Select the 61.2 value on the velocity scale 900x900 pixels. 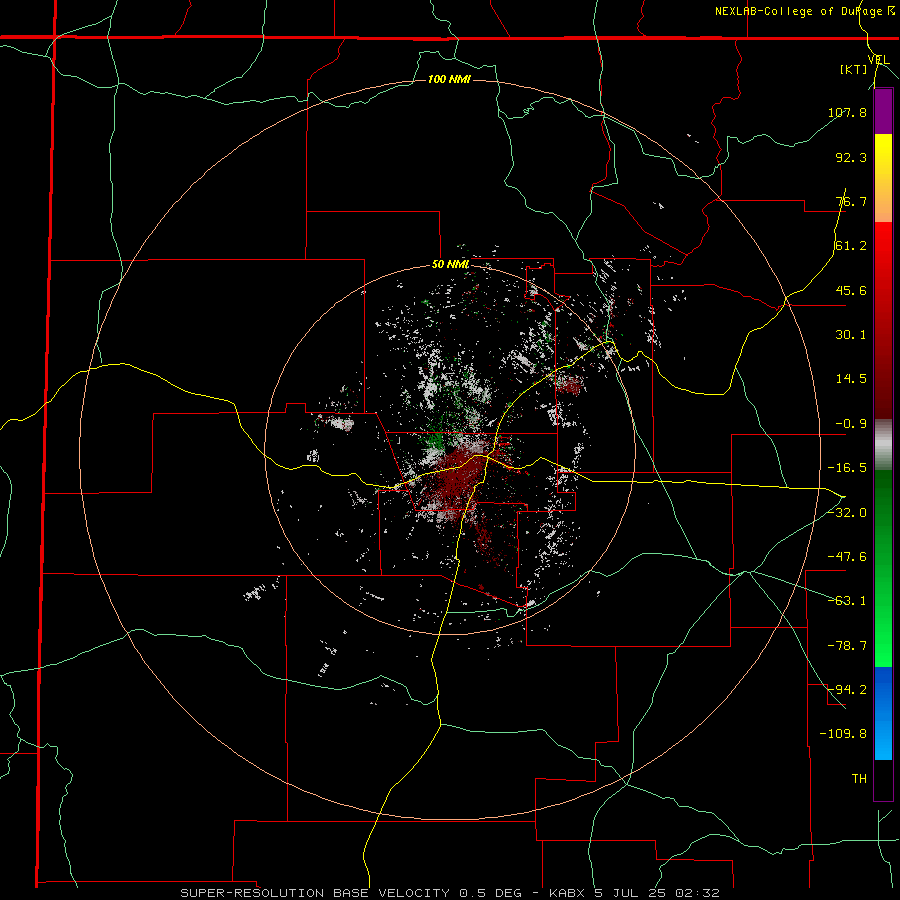pos(851,246)
